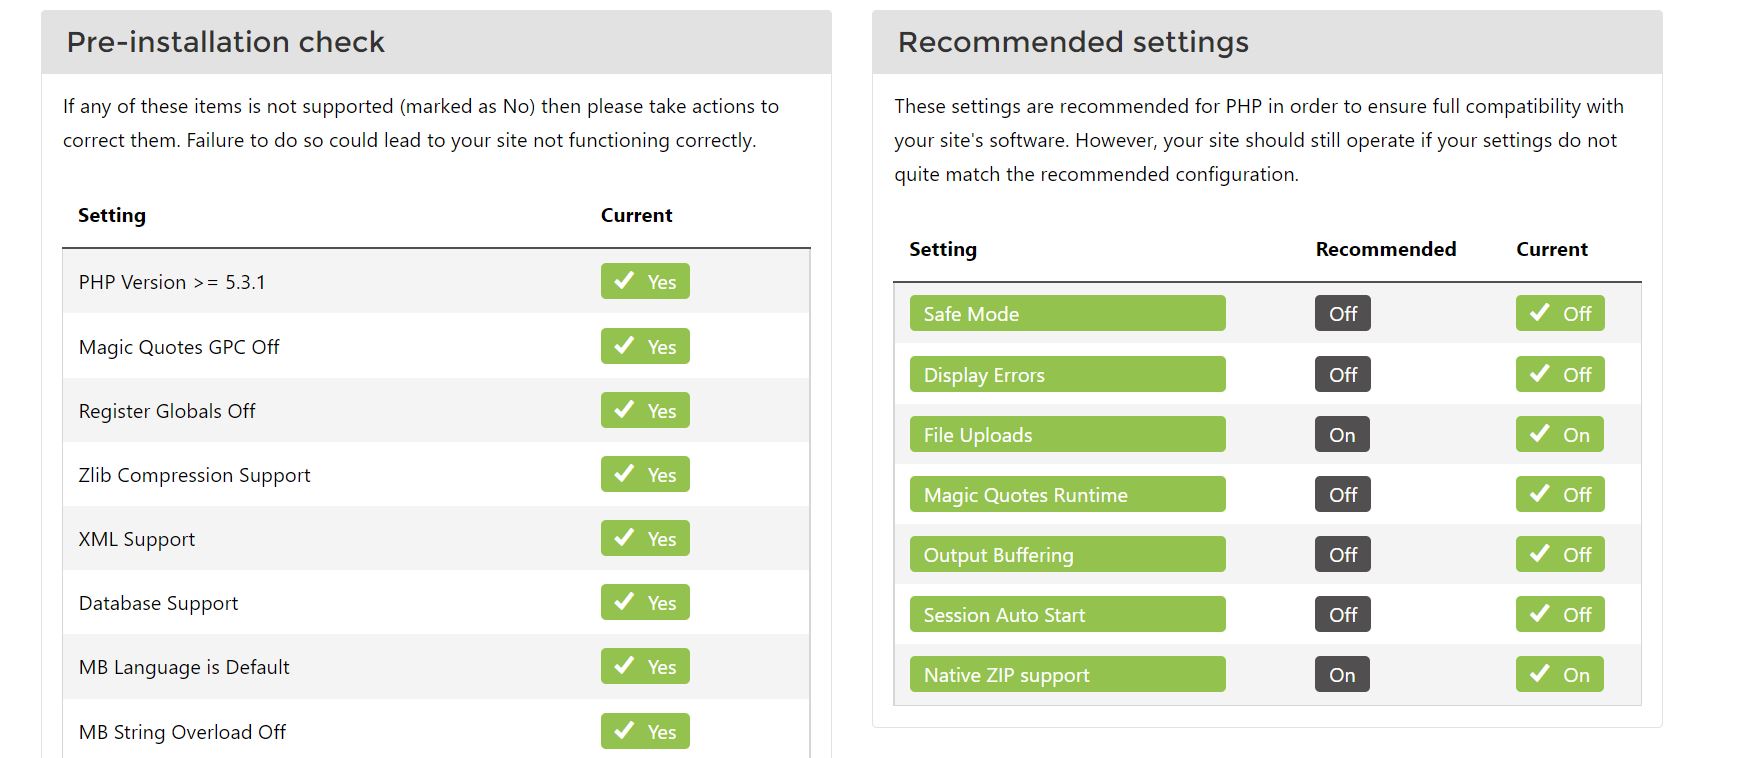Click the Yes badge for PHP Version

[x=645, y=281]
